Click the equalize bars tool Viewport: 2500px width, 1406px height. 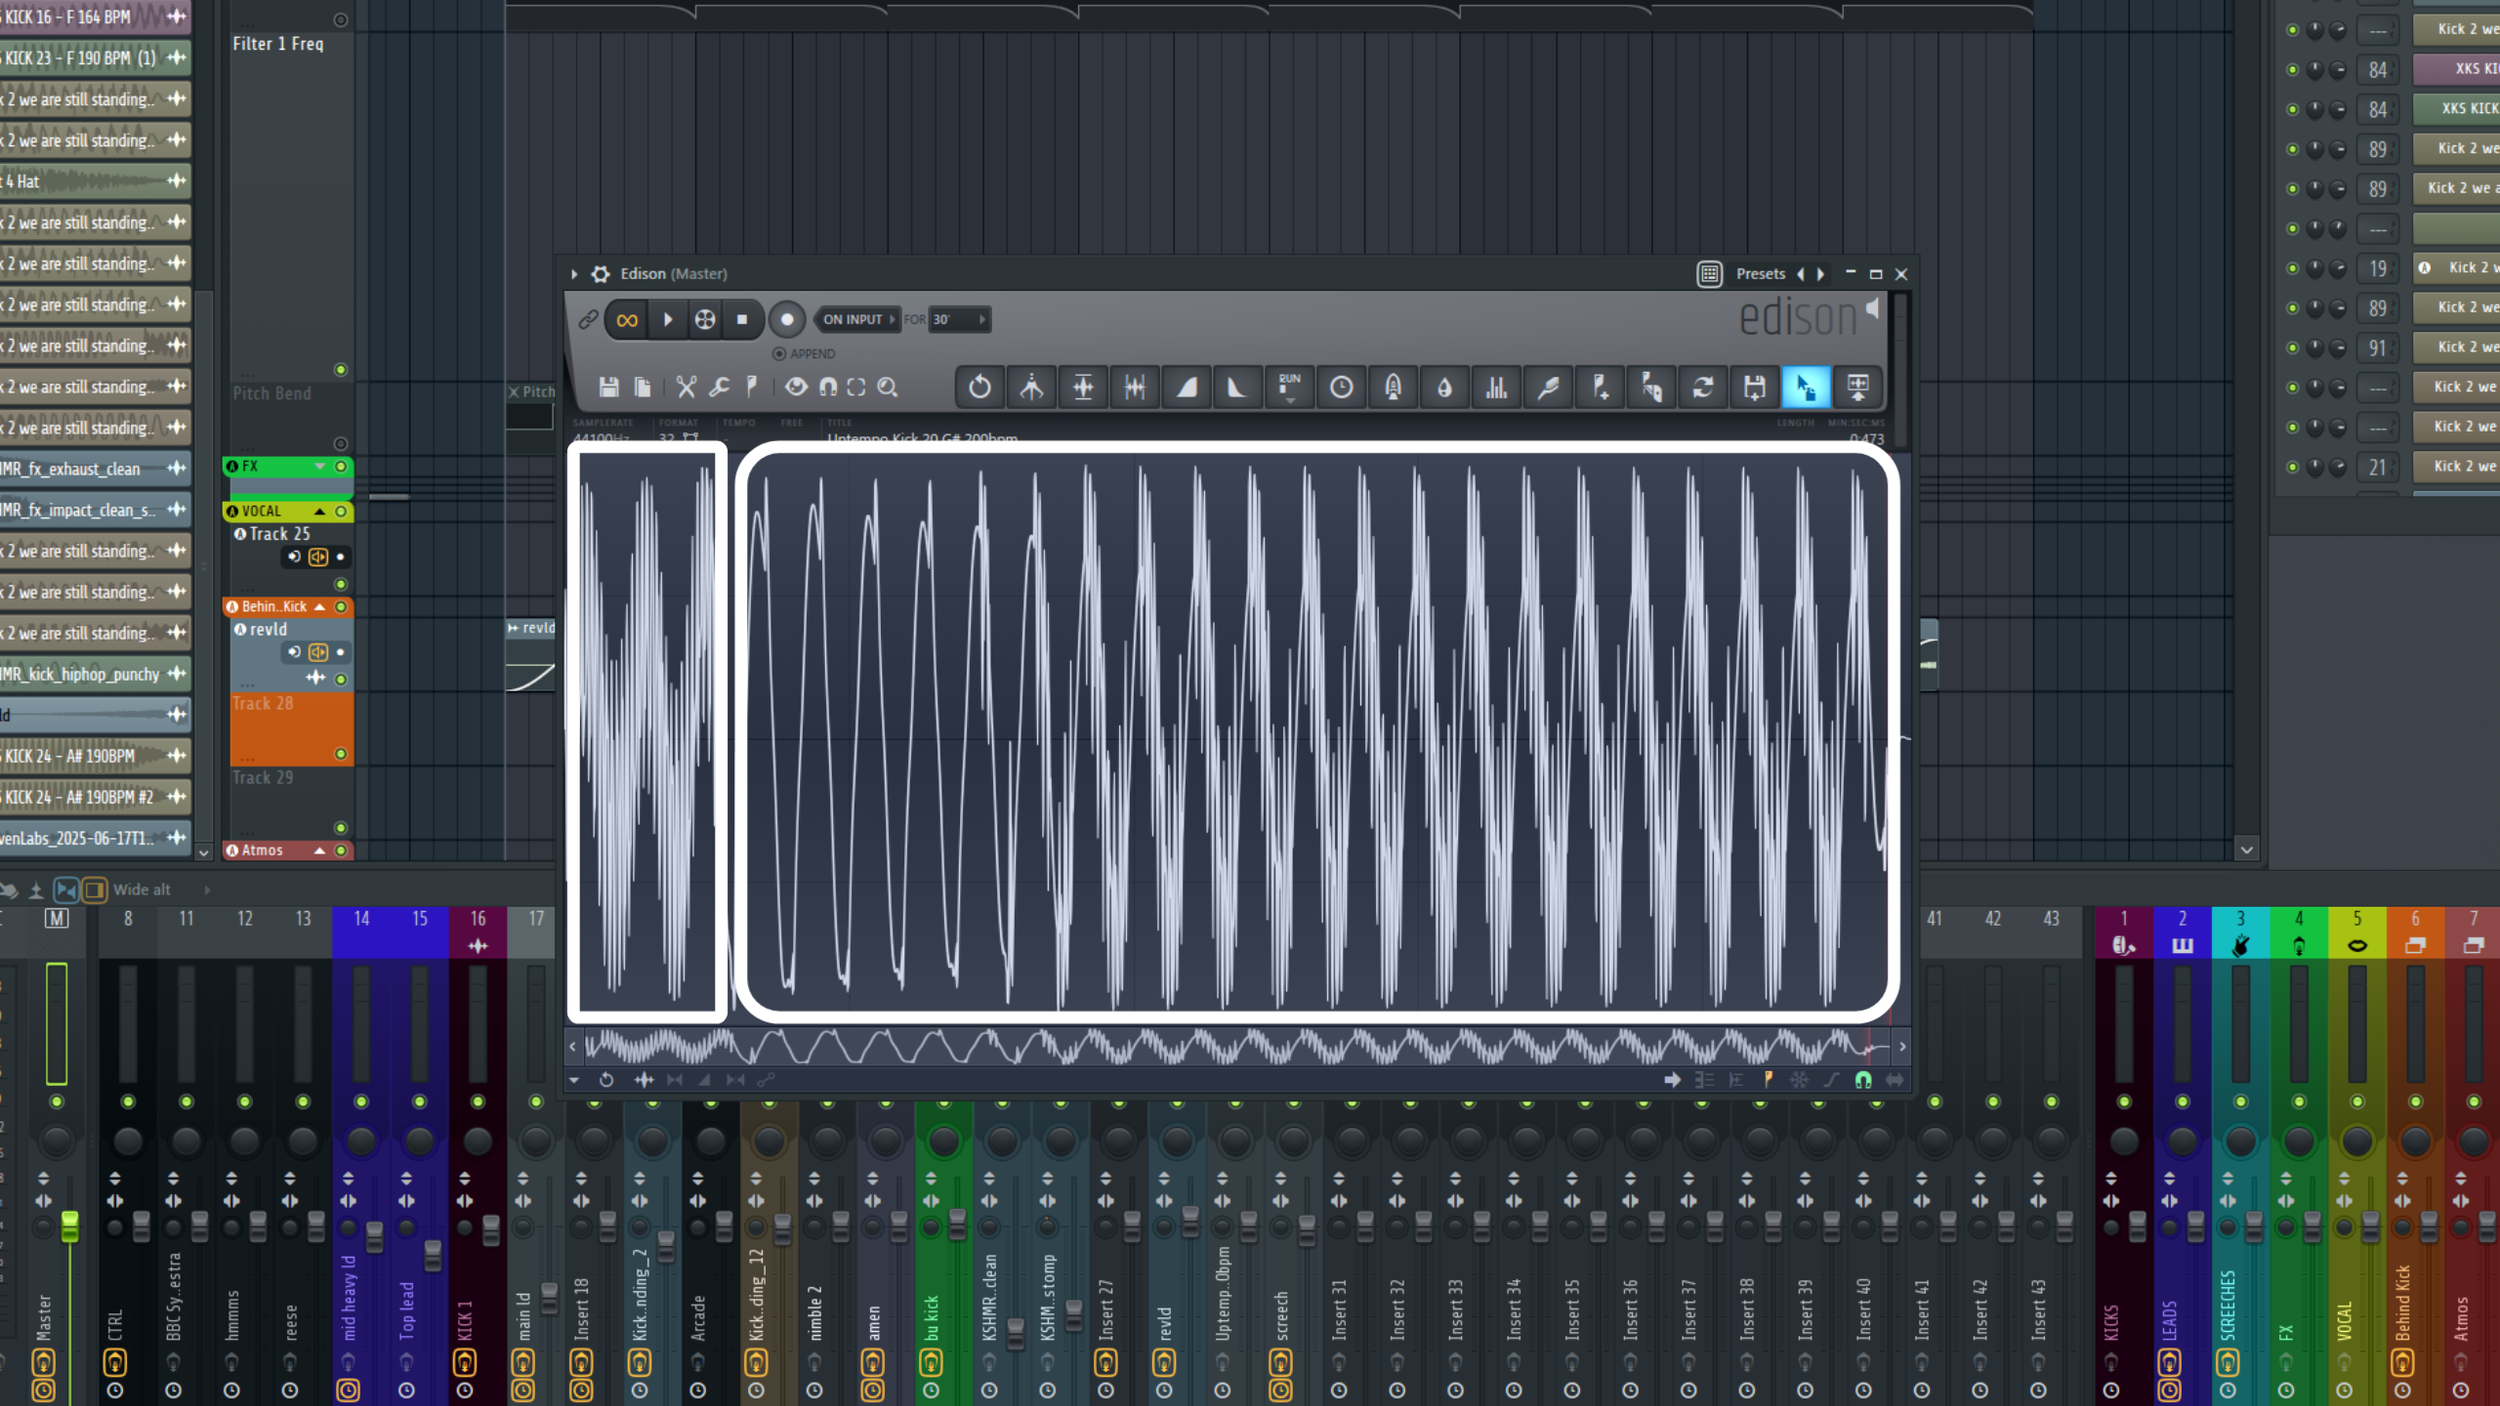(x=1496, y=387)
